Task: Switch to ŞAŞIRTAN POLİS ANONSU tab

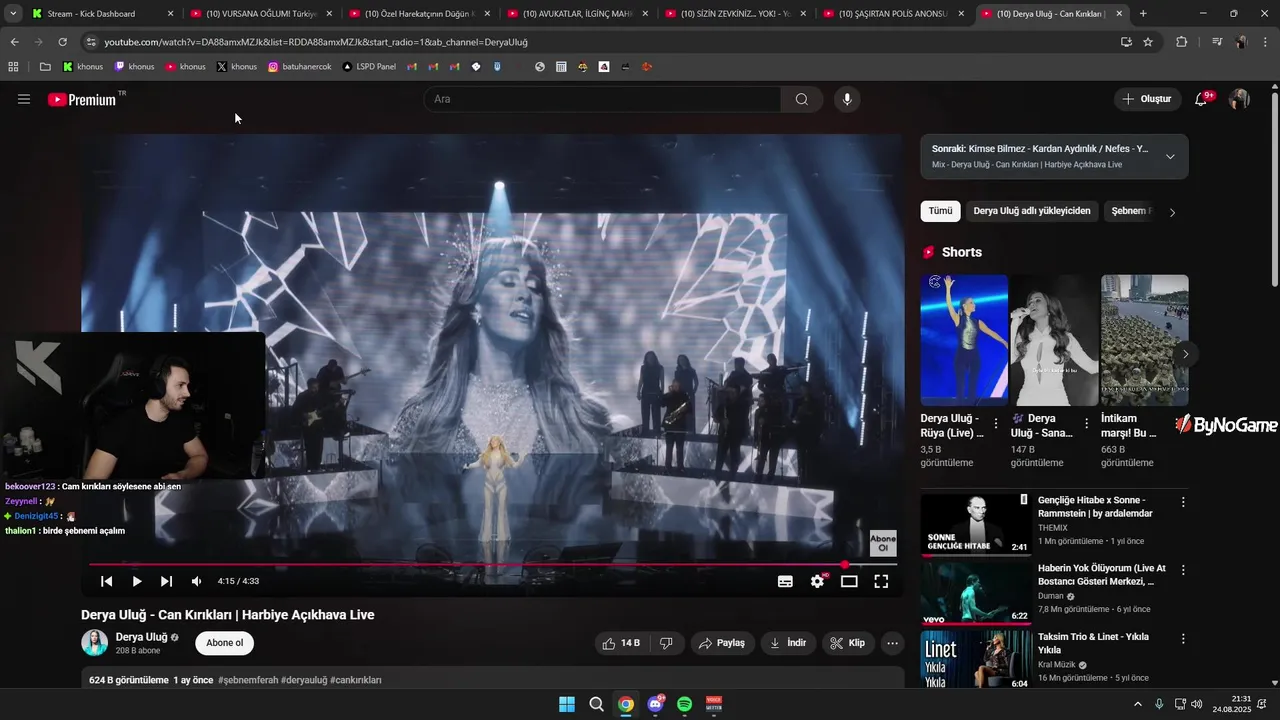Action: tap(893, 14)
